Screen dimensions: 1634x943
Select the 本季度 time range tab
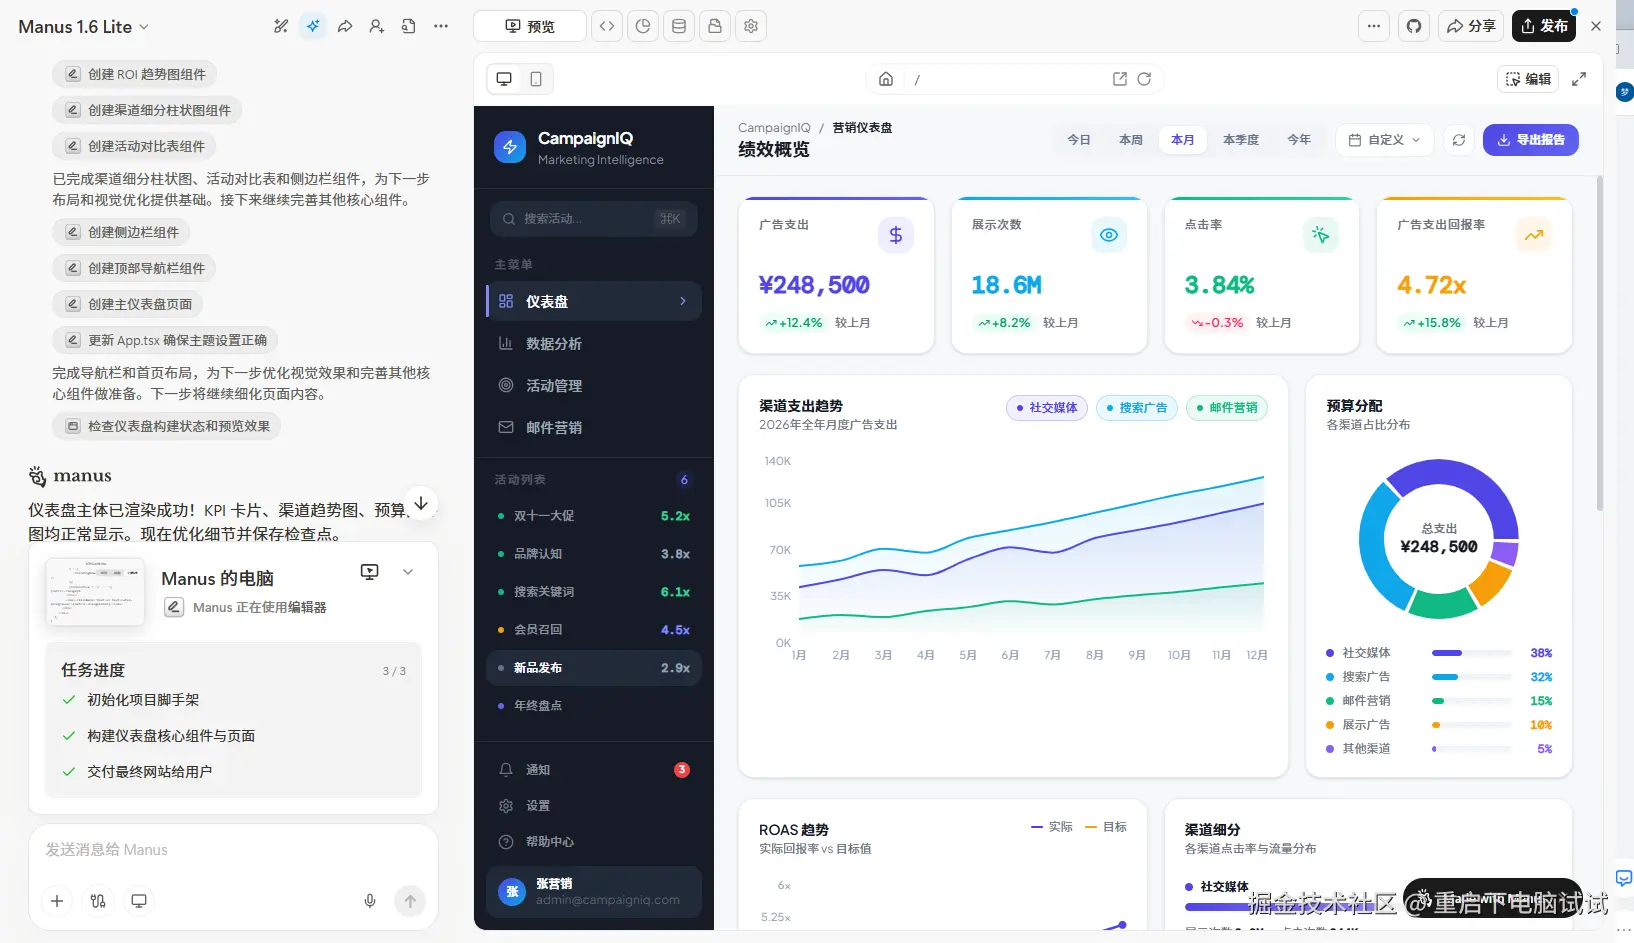[1241, 140]
